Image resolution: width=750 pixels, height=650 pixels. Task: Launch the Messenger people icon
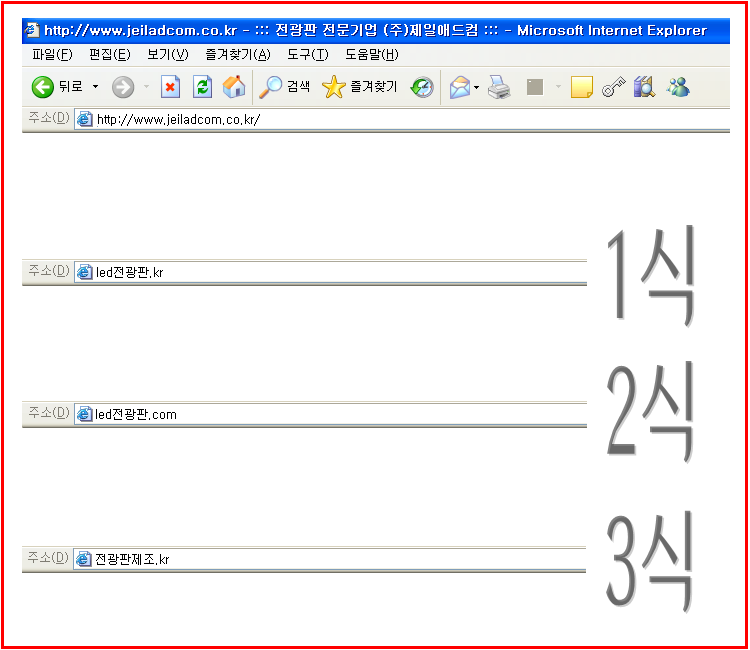pyautogui.click(x=678, y=87)
